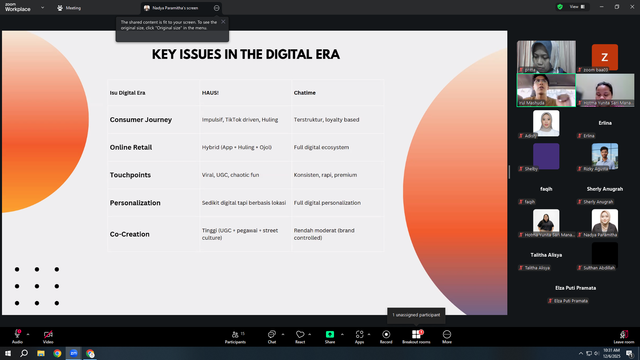Image resolution: width=640 pixels, height=360 pixels.
Task: Open the Zoom Workplace dropdown arrow
Action: click(42, 8)
